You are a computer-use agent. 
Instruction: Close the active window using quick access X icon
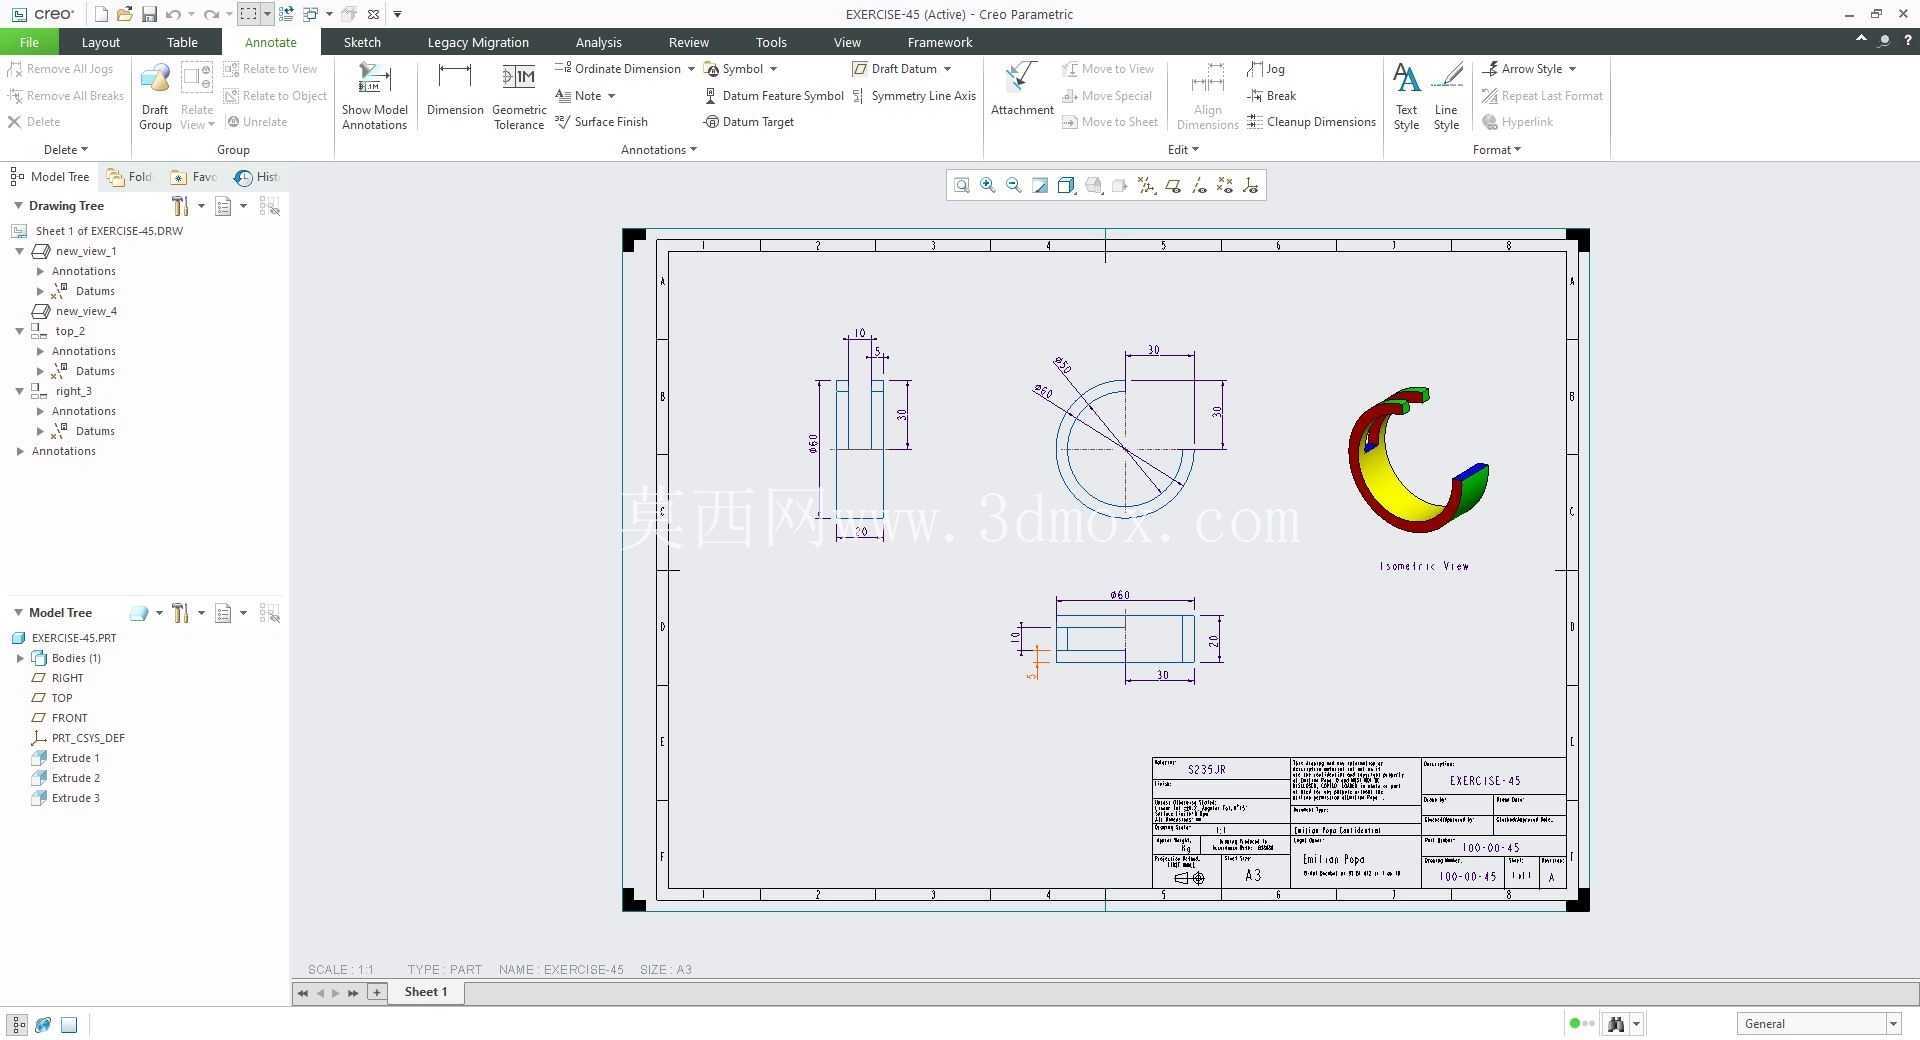pyautogui.click(x=373, y=14)
